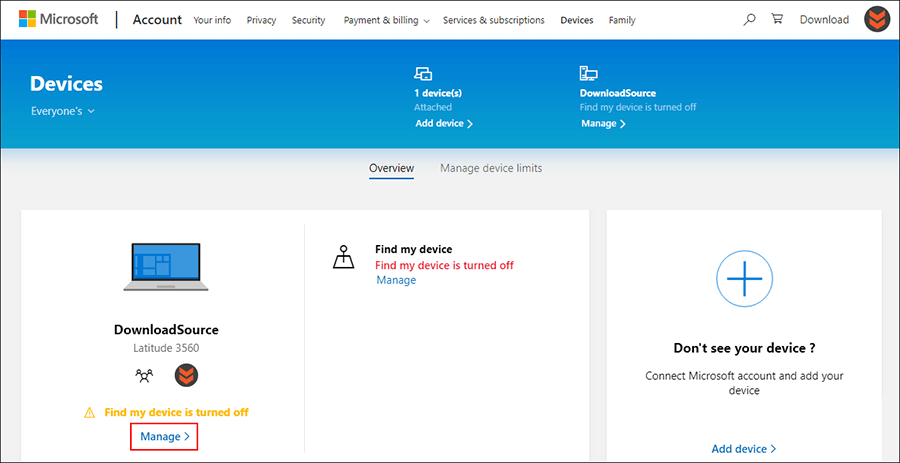Click red 'Find my device is turned off' text
This screenshot has width=900, height=463.
444,265
